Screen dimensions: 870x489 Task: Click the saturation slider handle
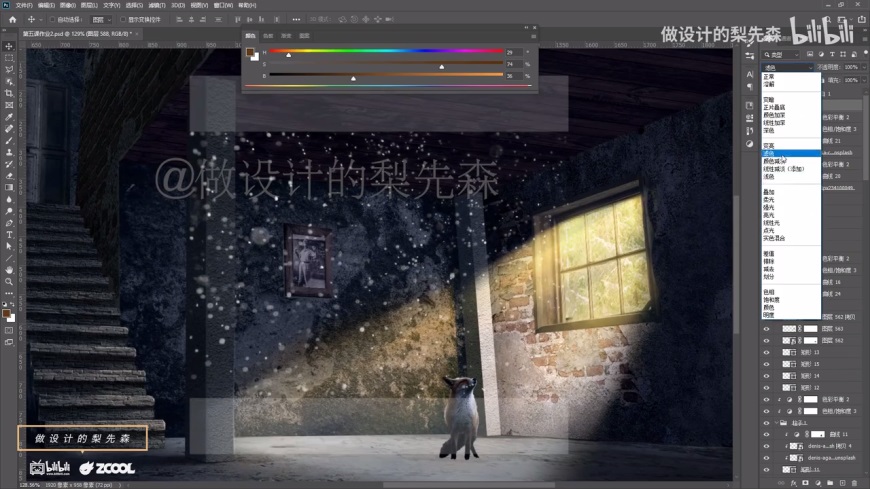point(442,67)
